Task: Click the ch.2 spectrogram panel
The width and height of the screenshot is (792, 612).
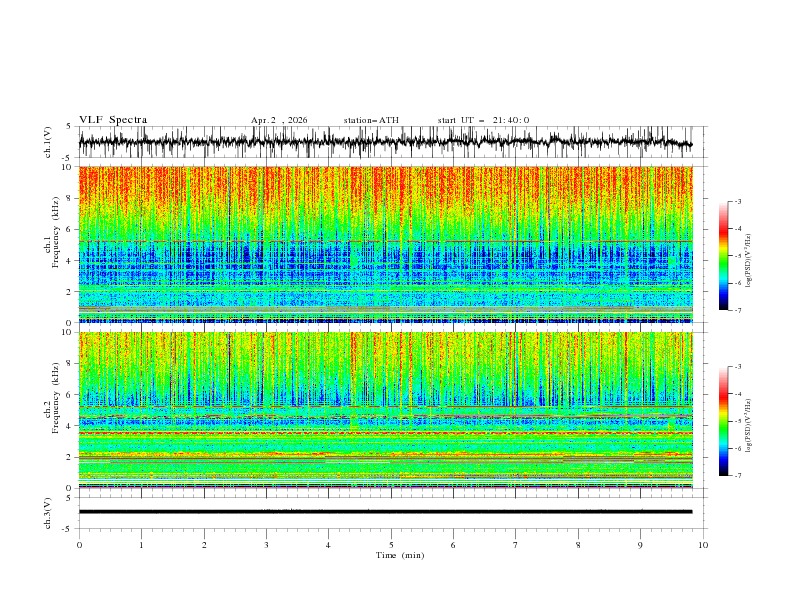Action: [x=386, y=410]
